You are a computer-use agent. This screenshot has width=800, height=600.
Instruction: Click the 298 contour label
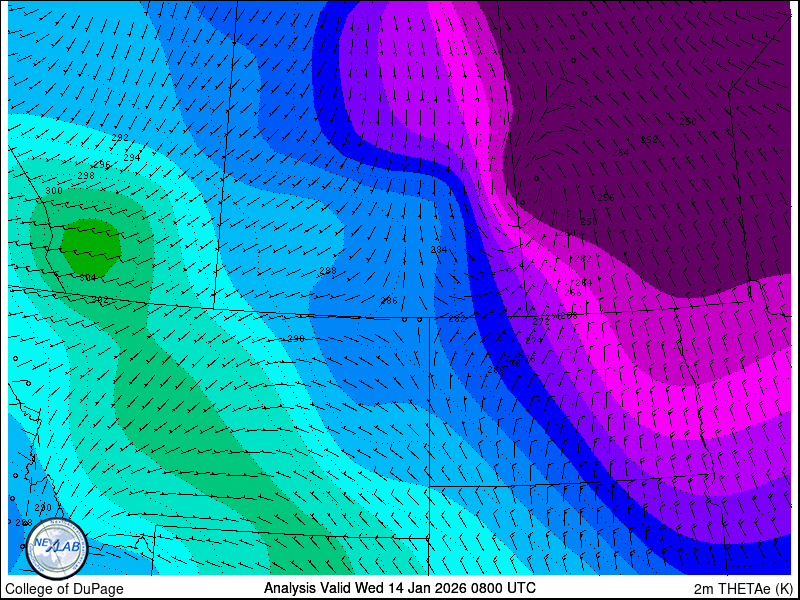pyautogui.click(x=86, y=176)
